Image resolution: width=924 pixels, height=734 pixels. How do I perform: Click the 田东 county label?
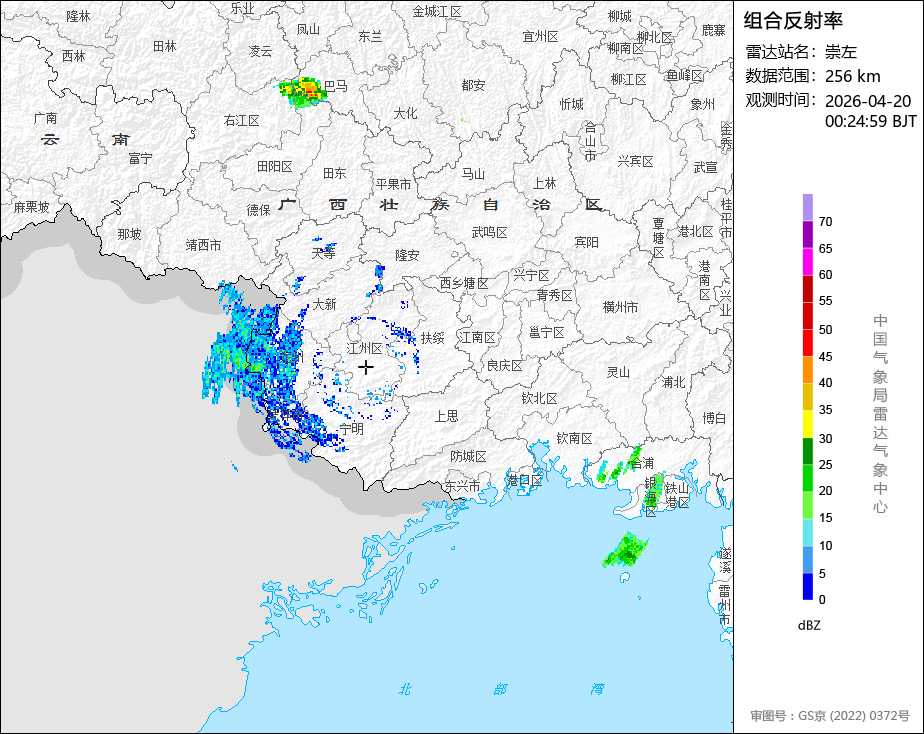pos(335,173)
